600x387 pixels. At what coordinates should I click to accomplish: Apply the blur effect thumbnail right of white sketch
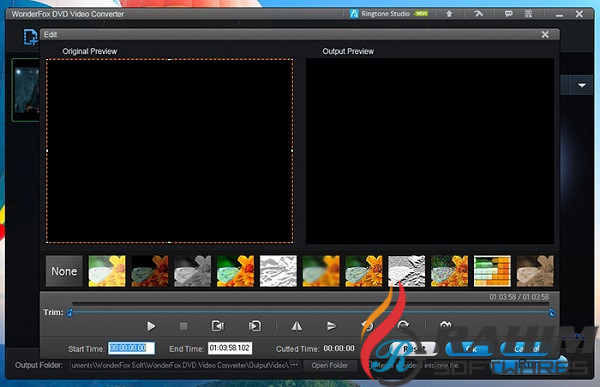coord(321,271)
